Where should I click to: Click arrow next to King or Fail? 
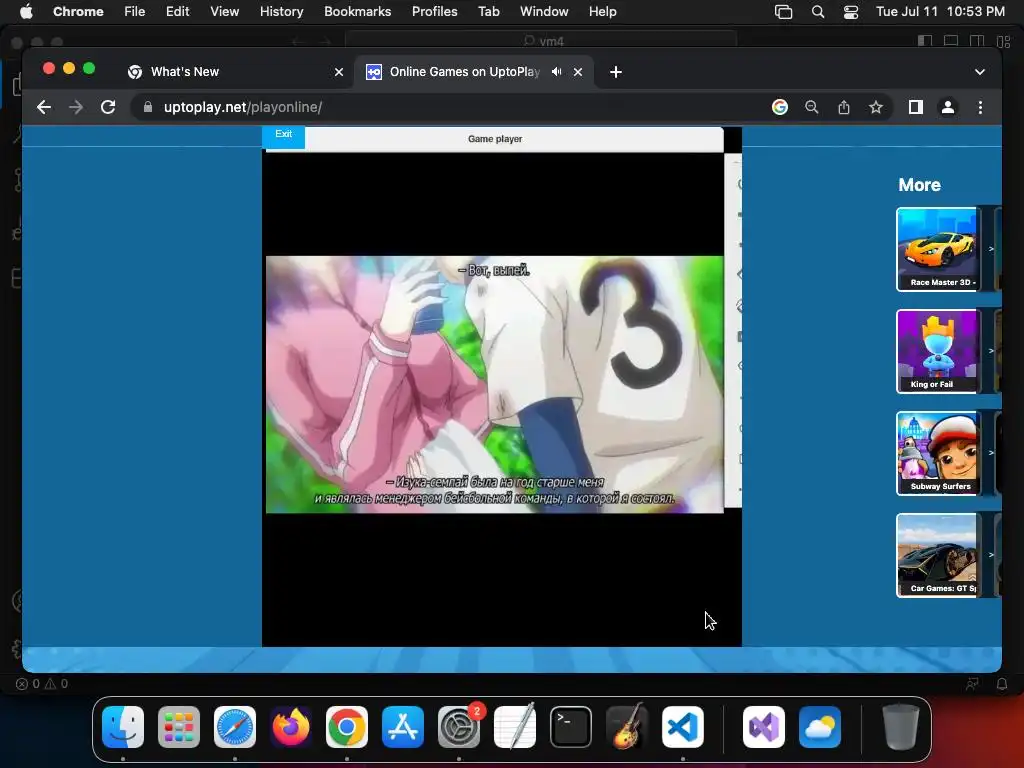[991, 351]
